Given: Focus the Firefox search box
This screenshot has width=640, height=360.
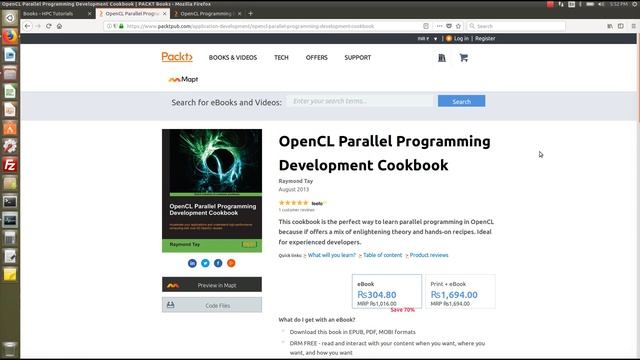Looking at the screenshot, I should (x=516, y=26).
